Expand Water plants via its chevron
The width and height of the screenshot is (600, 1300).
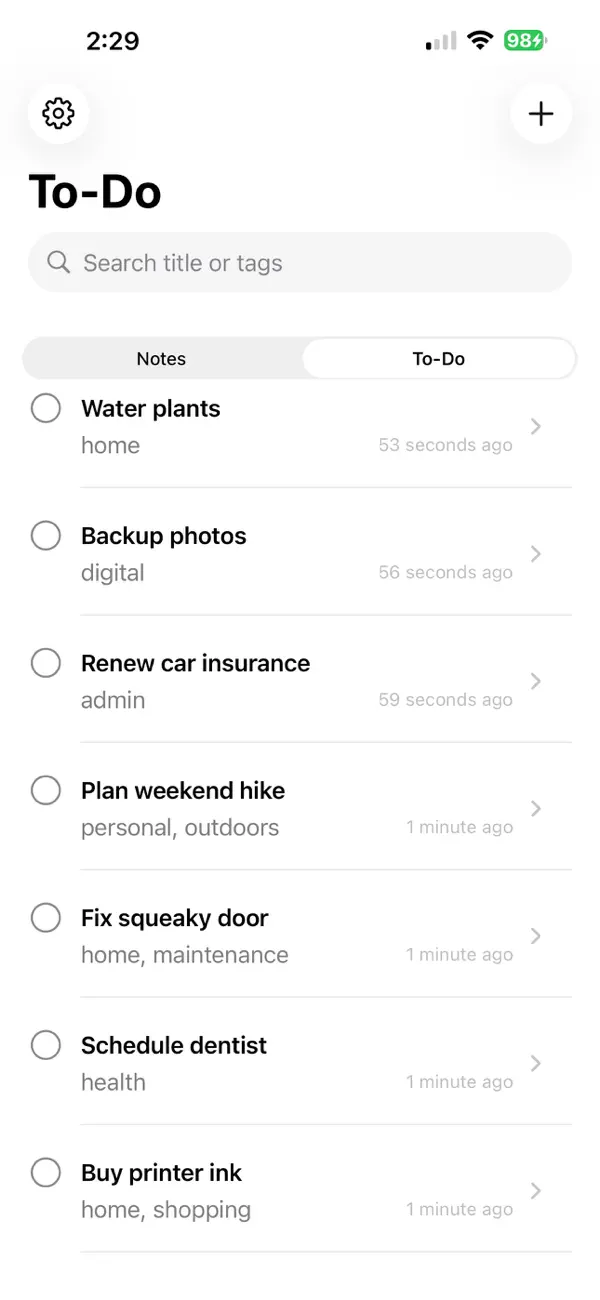[x=536, y=426]
